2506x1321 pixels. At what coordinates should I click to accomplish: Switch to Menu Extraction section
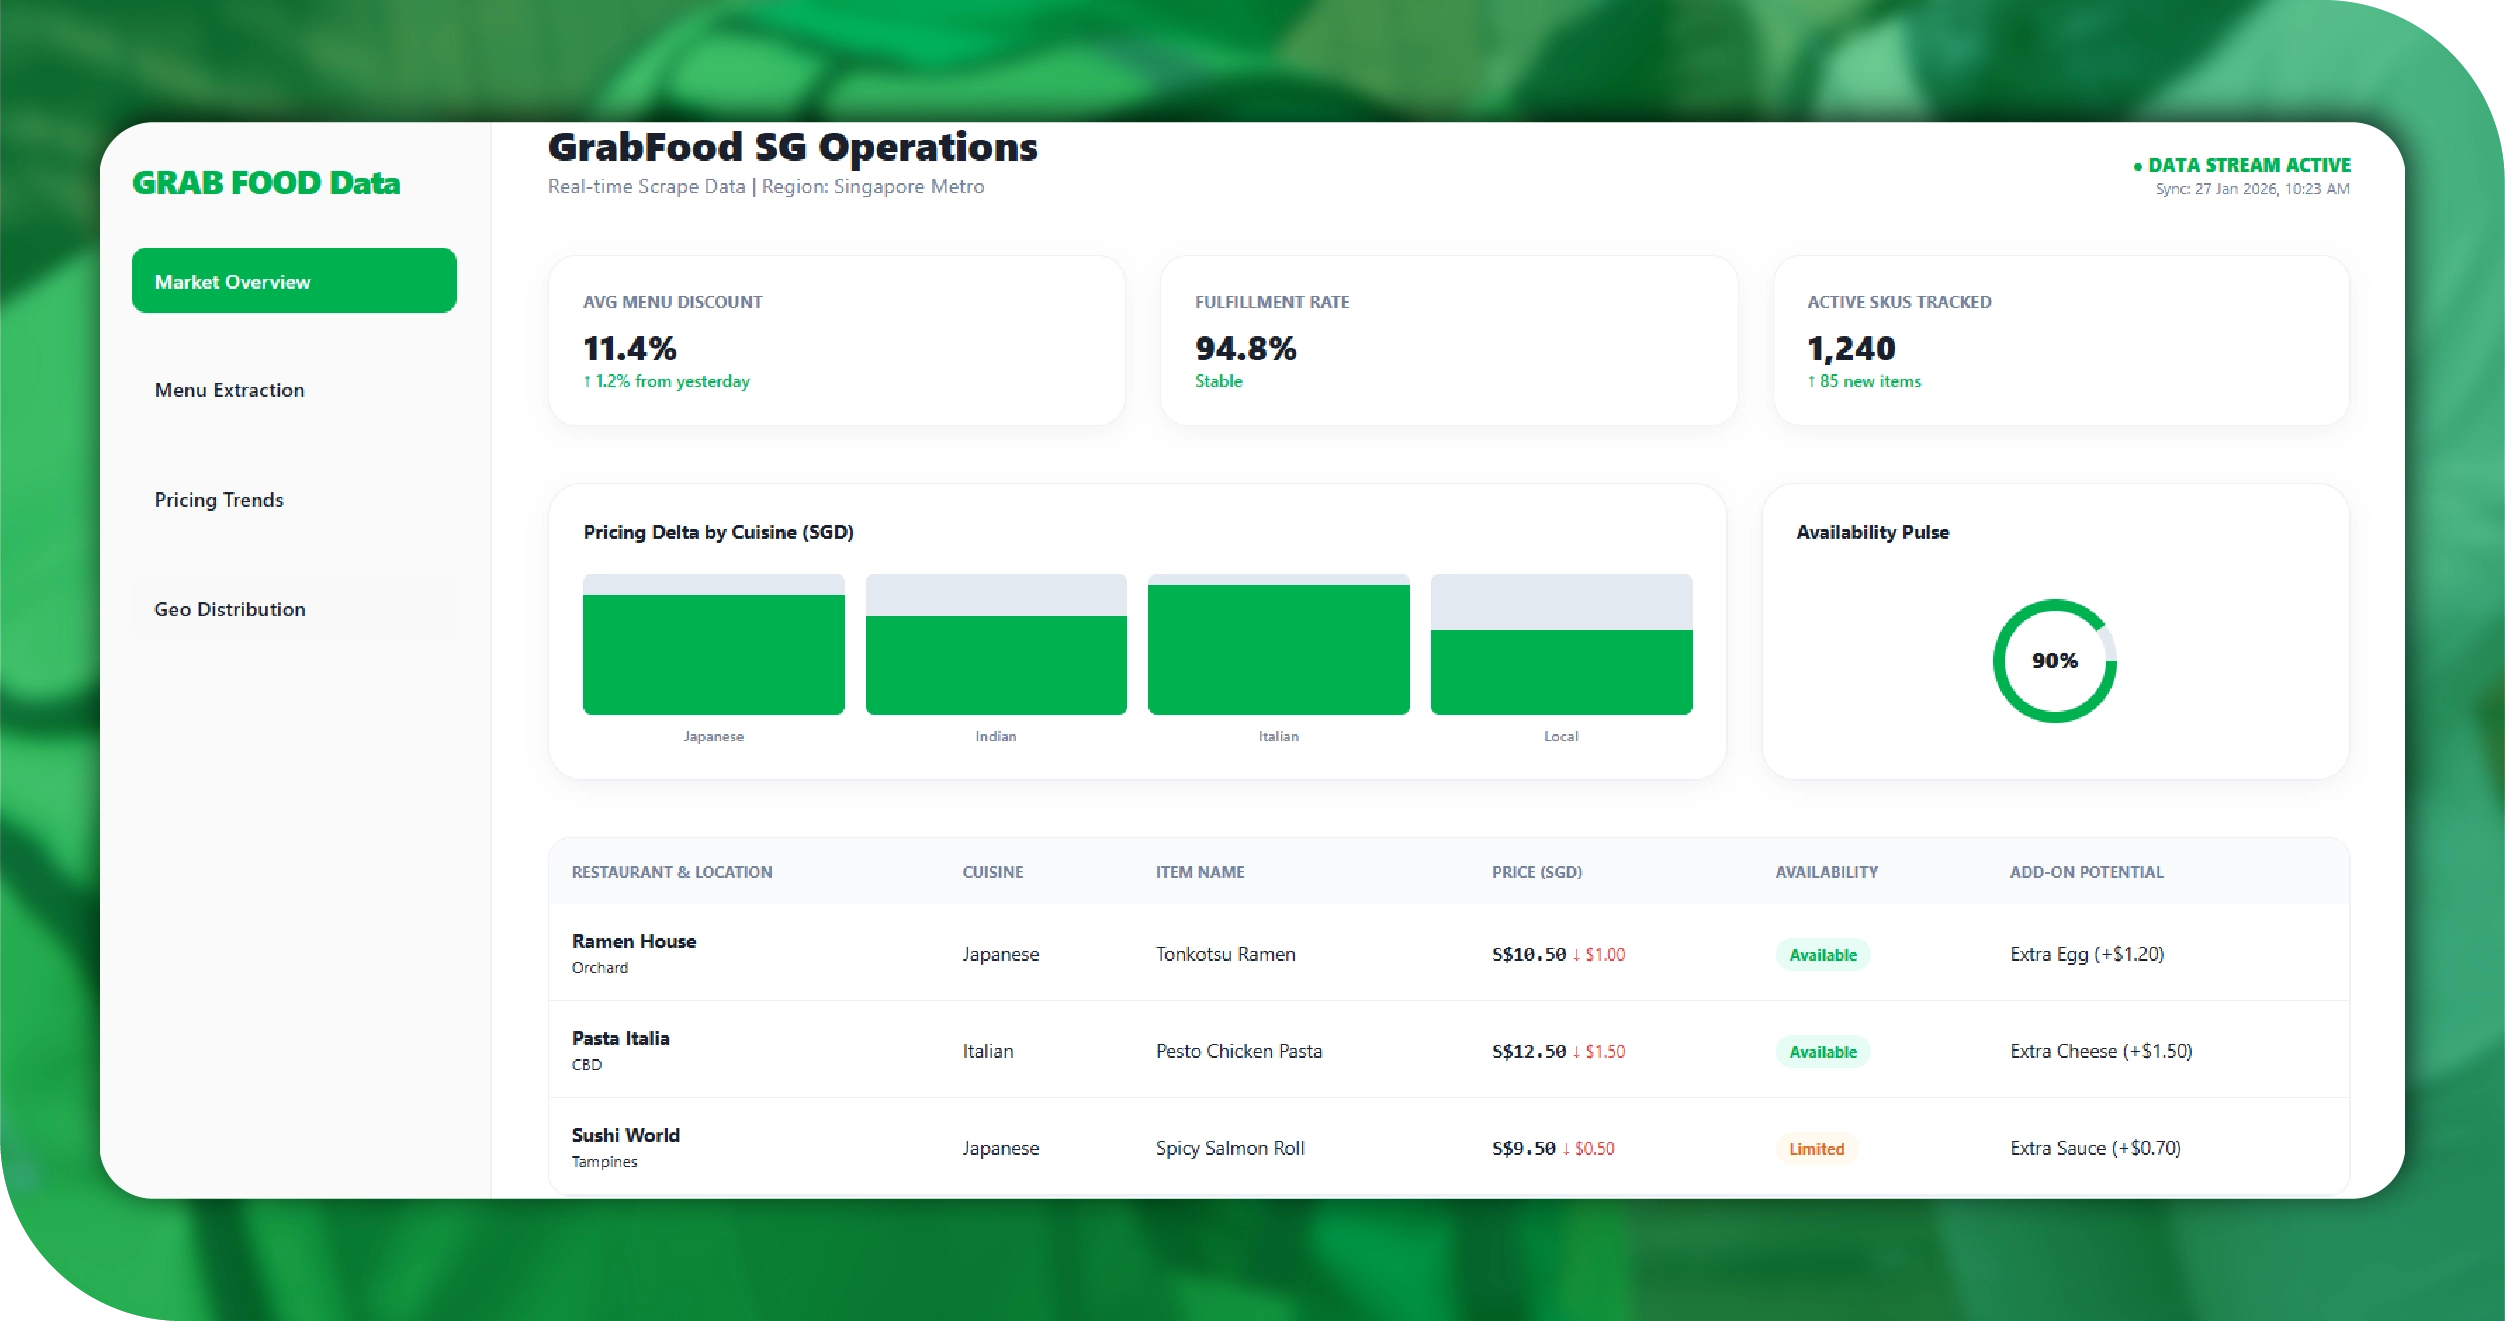tap(229, 390)
